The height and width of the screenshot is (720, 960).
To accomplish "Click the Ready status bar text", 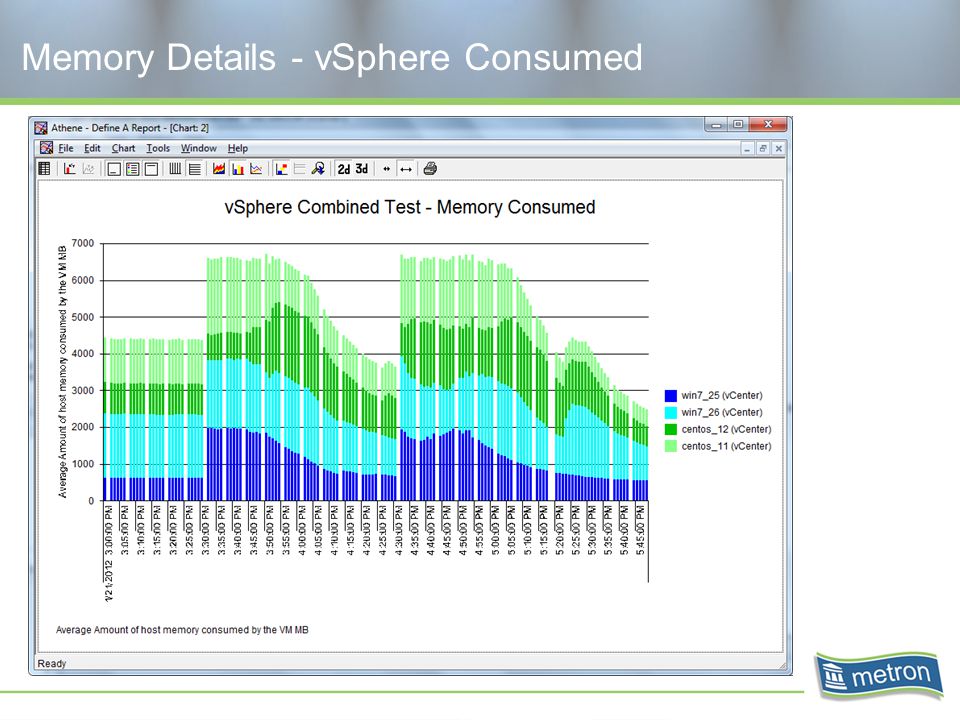I will point(51,664).
